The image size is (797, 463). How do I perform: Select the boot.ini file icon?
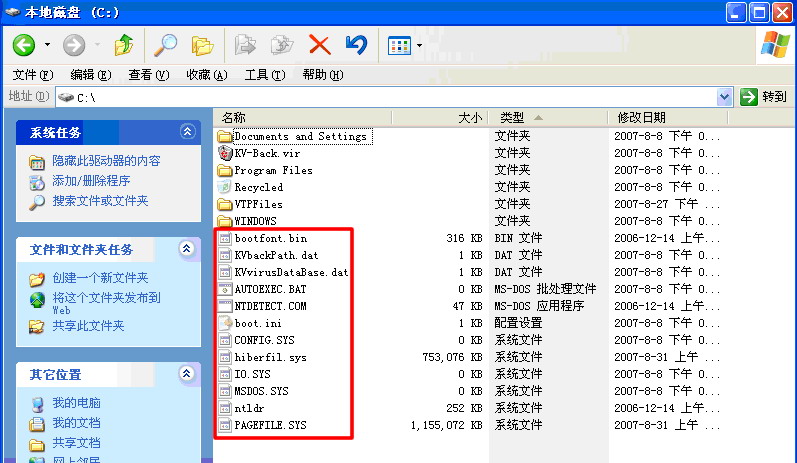(x=225, y=323)
